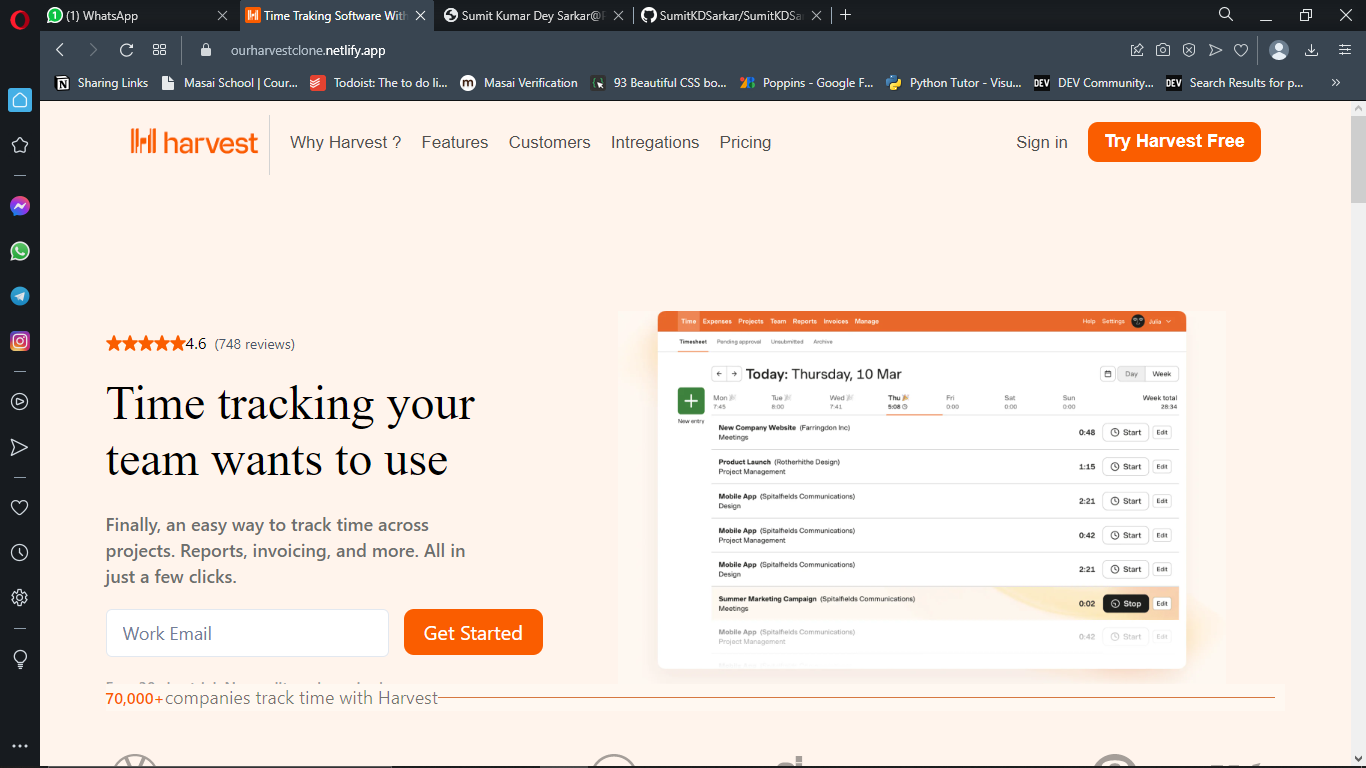
Task: Open Customers nav item
Action: (550, 142)
